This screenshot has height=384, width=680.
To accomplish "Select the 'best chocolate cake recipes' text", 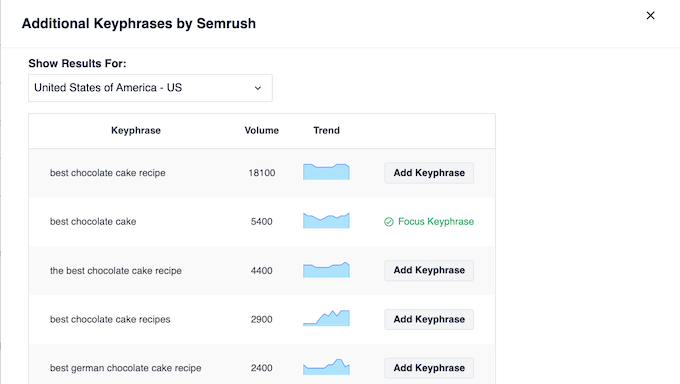I will coord(110,319).
